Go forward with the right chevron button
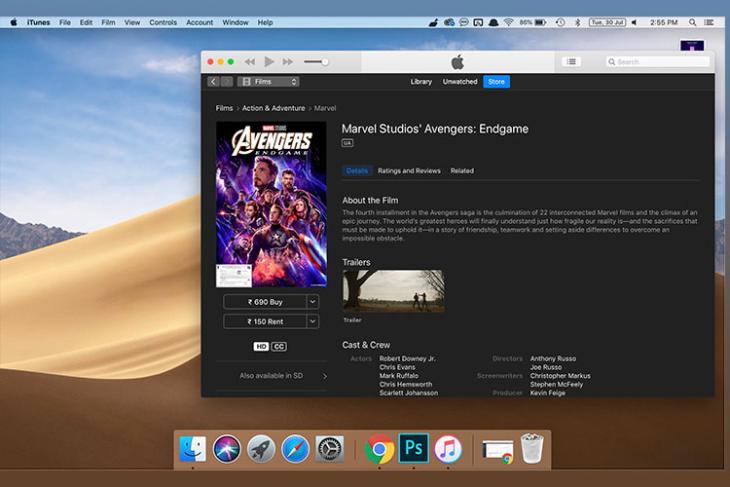The image size is (730, 487). coord(227,81)
